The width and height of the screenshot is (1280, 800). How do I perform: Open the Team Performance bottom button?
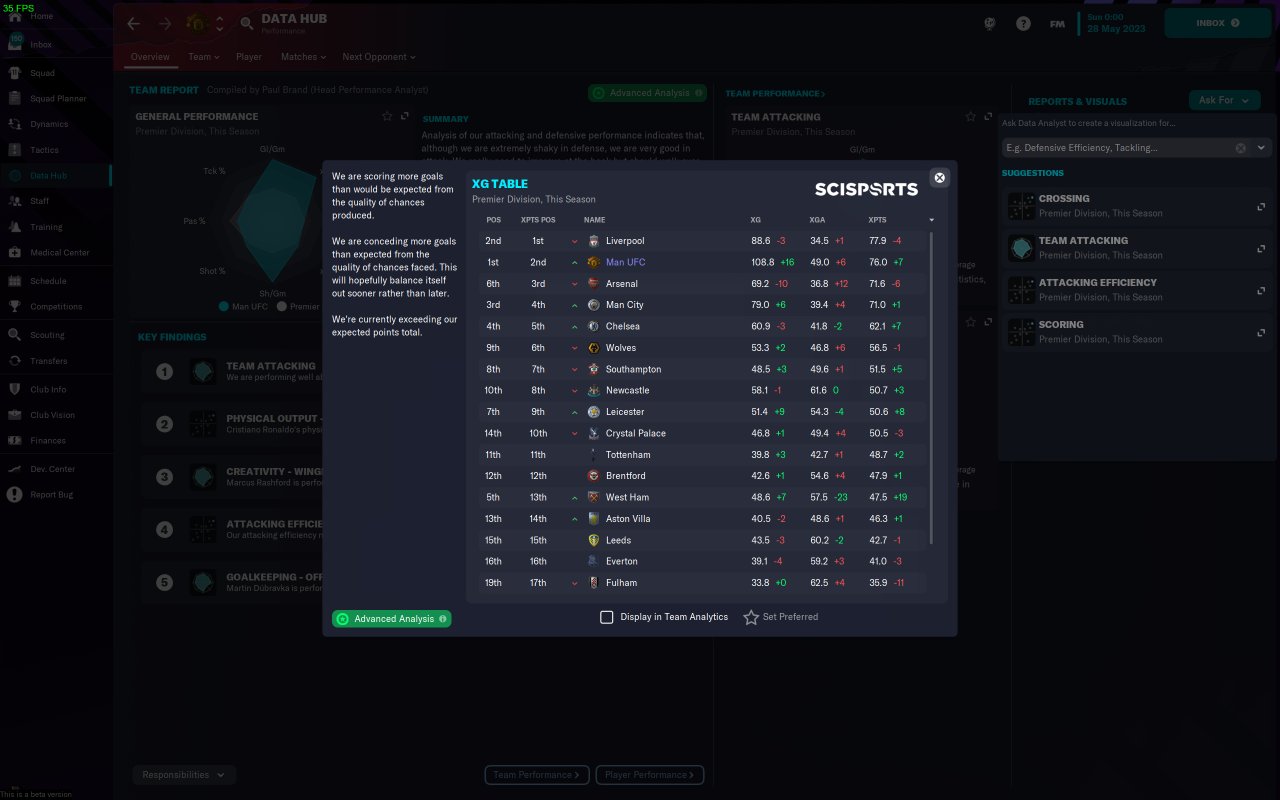[537, 775]
